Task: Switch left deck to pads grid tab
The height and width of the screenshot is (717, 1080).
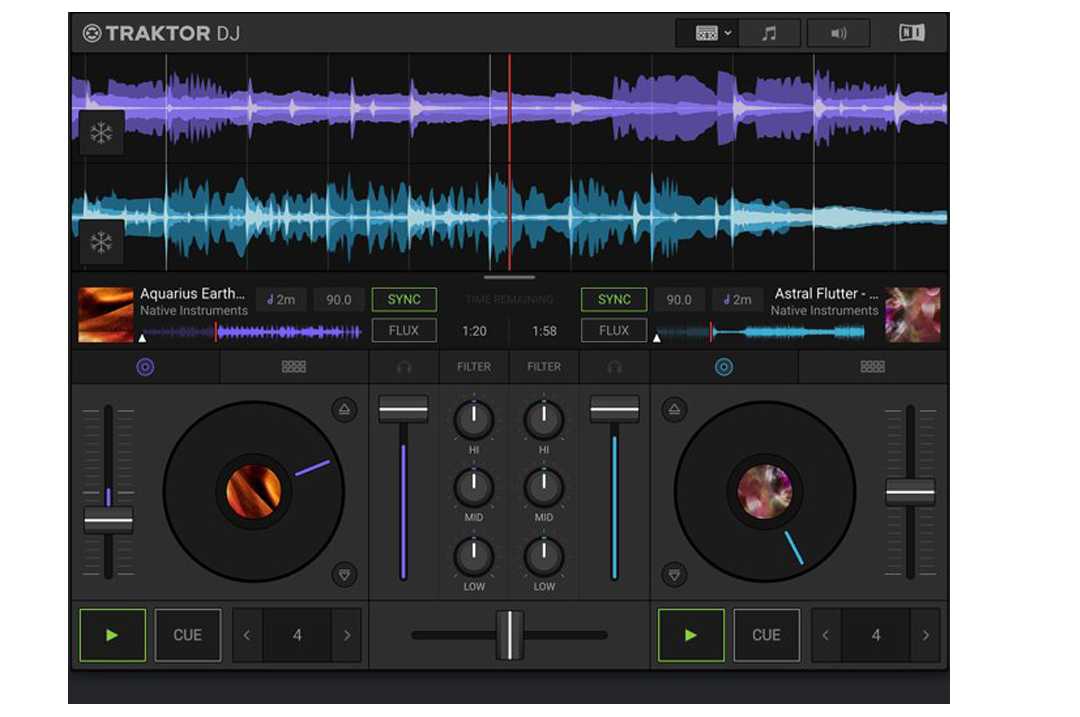Action: coord(294,367)
